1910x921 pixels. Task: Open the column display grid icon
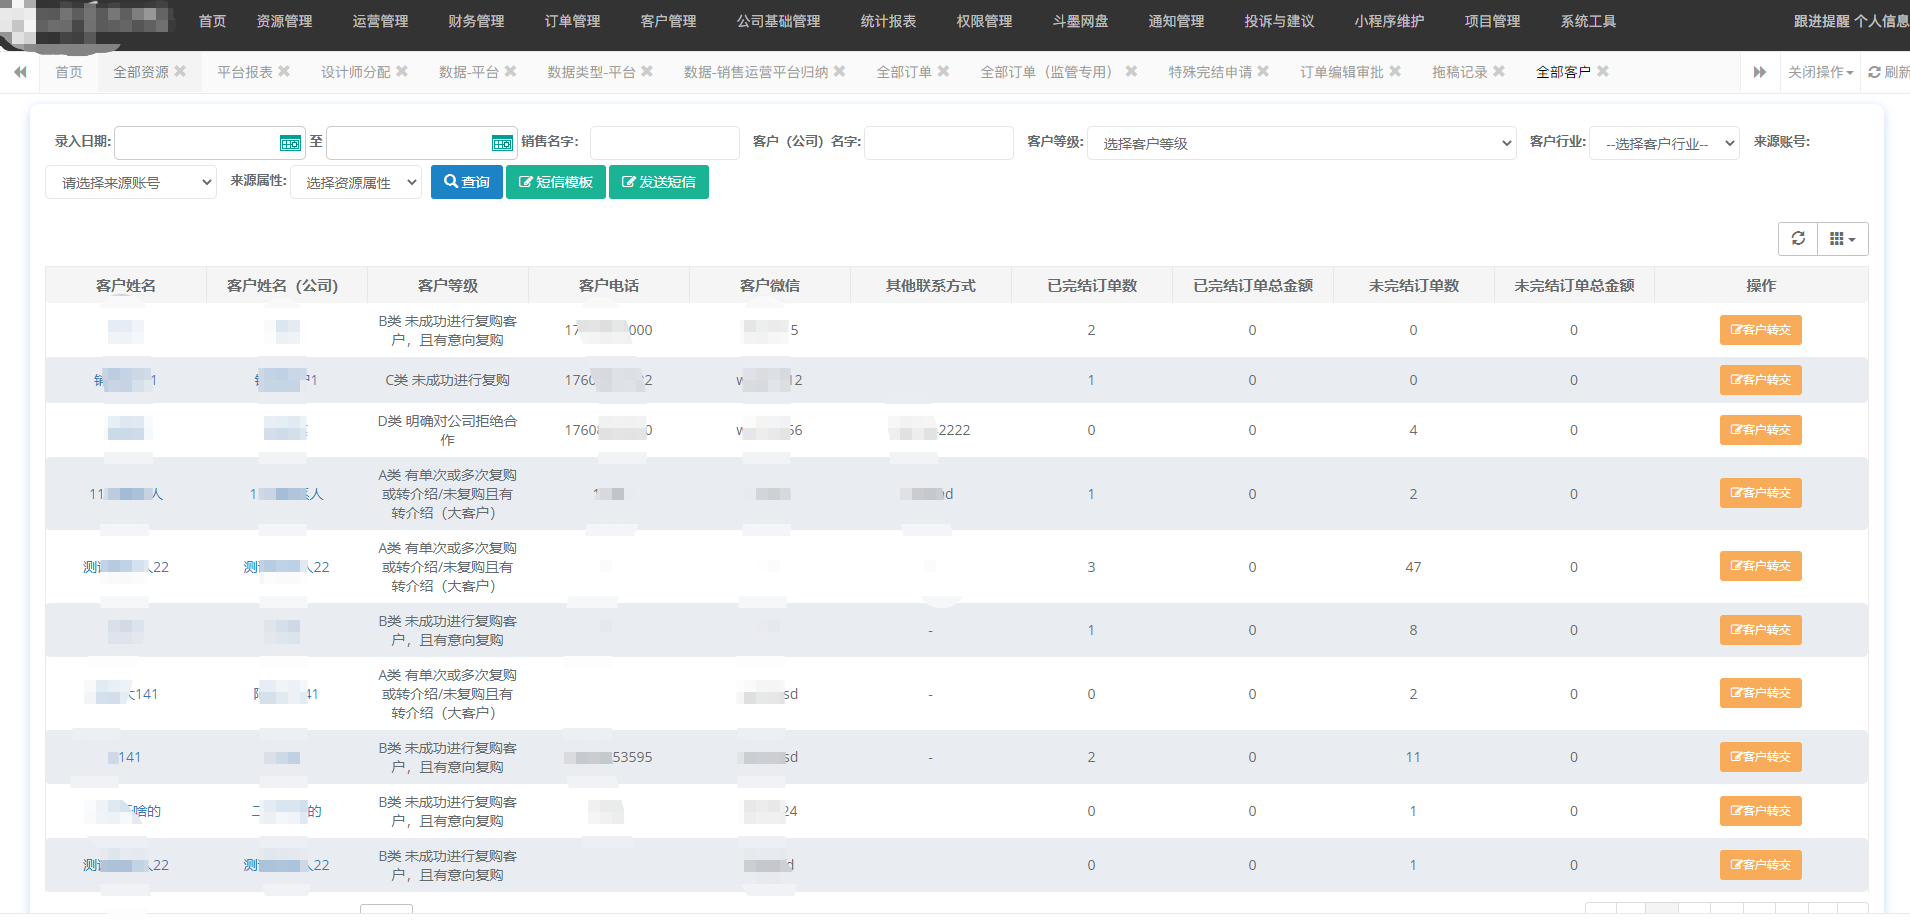(1842, 239)
